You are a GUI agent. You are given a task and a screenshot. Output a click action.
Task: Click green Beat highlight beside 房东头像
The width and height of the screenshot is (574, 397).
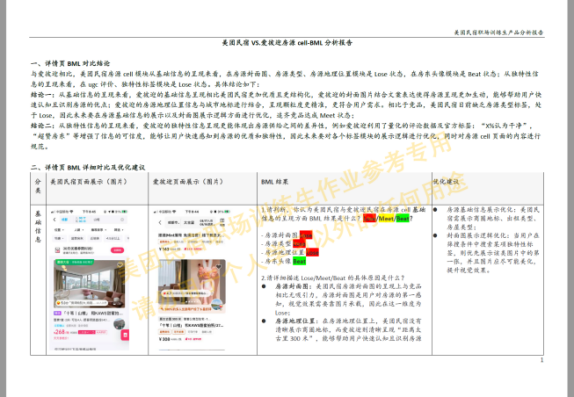[x=299, y=261]
